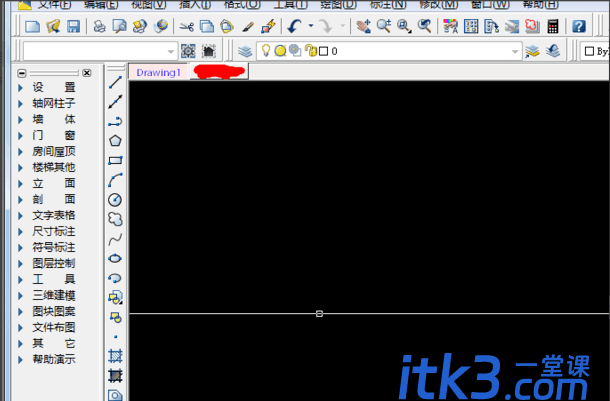The height and width of the screenshot is (401, 610).
Task: Switch to the Drawing1 tab
Action: [159, 73]
